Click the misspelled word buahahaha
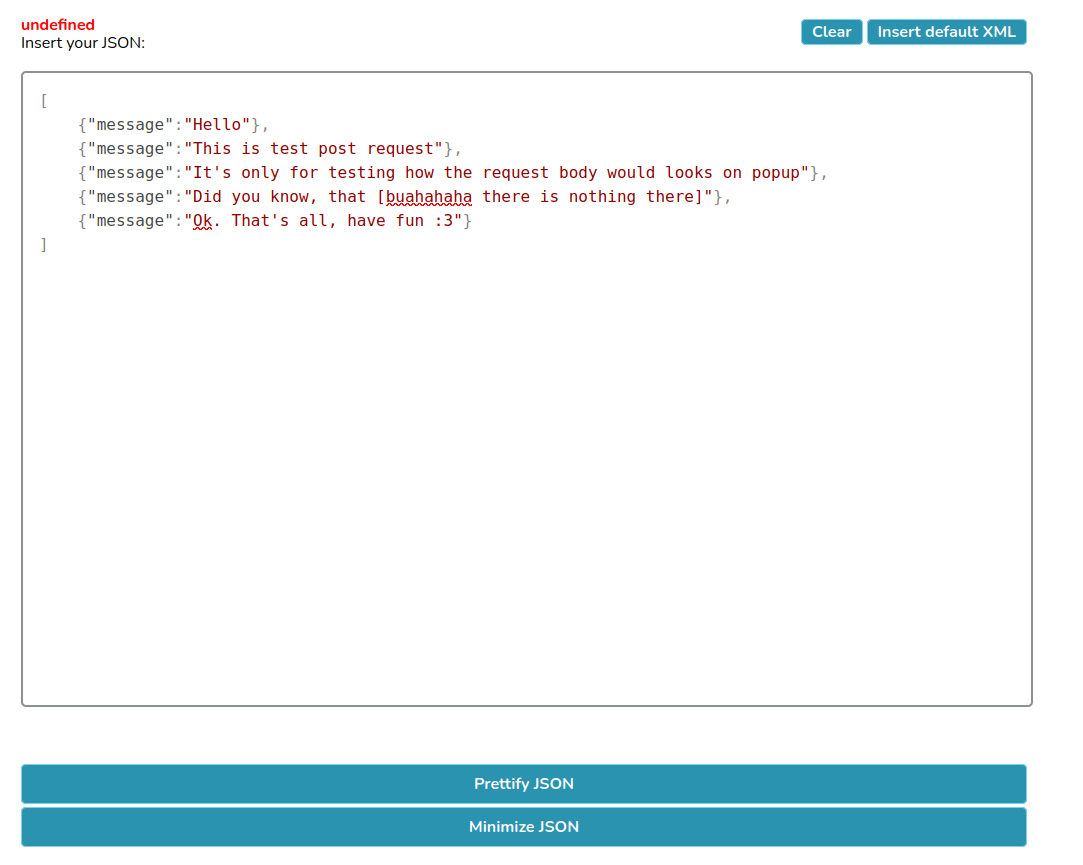 click(429, 197)
